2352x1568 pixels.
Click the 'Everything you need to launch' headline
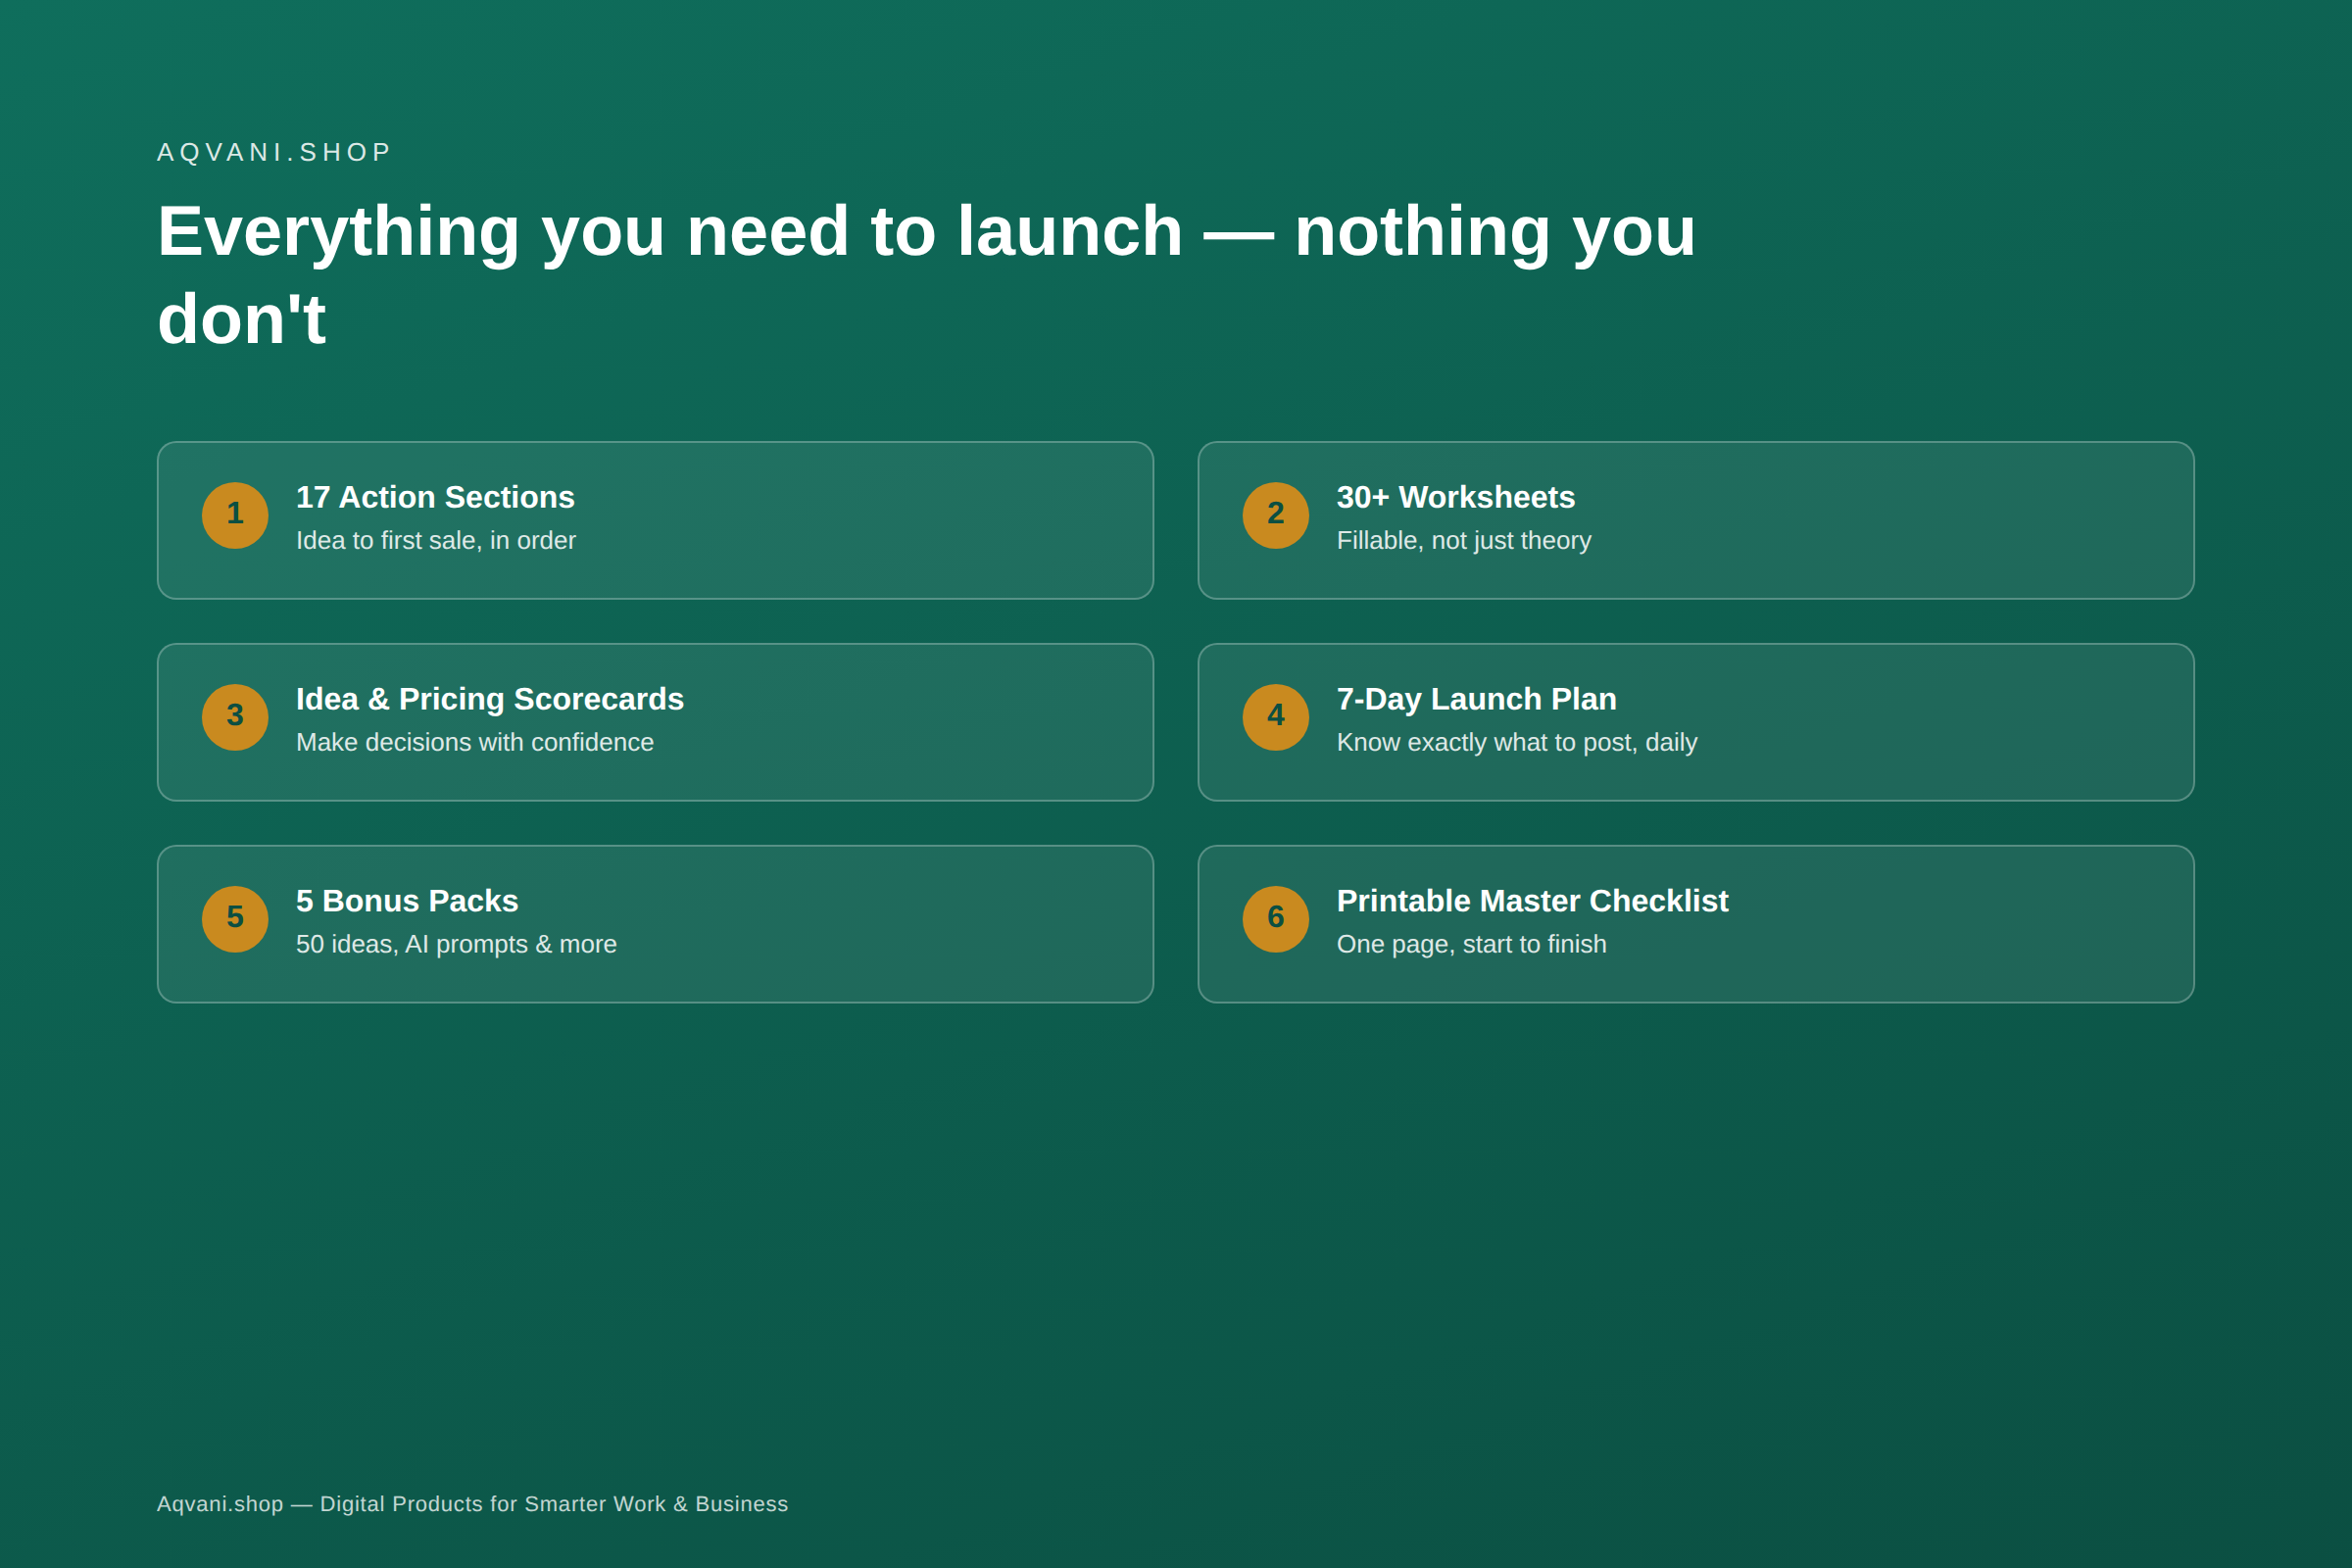click(x=927, y=275)
